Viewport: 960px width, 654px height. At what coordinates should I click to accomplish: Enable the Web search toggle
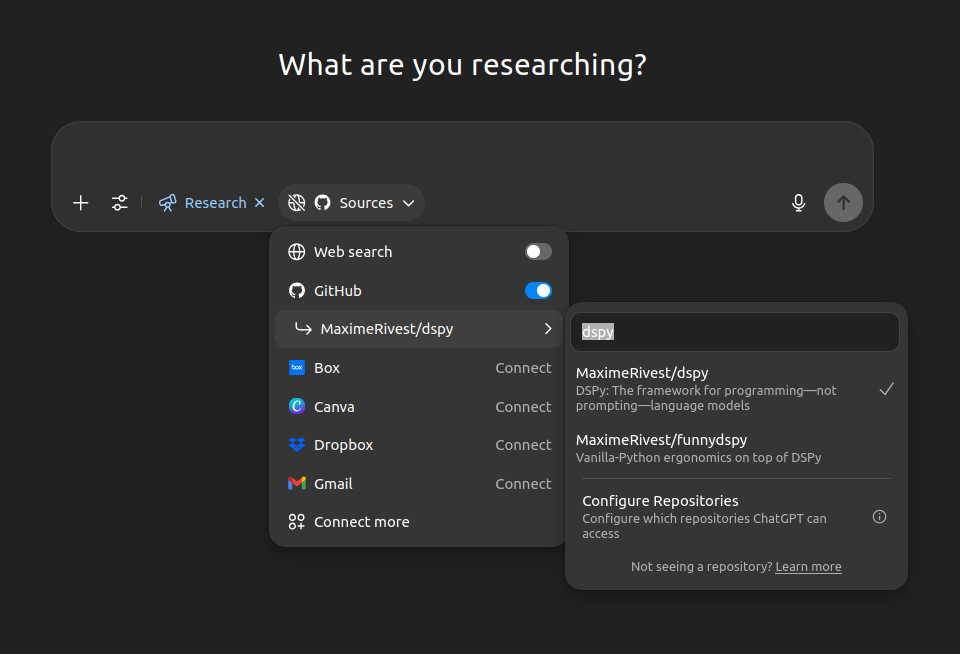pos(538,252)
